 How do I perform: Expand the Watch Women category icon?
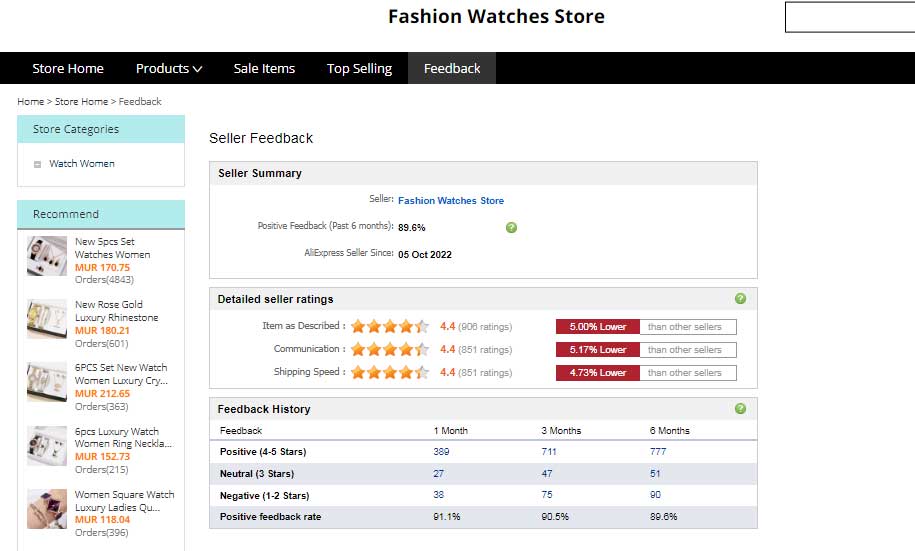37,165
